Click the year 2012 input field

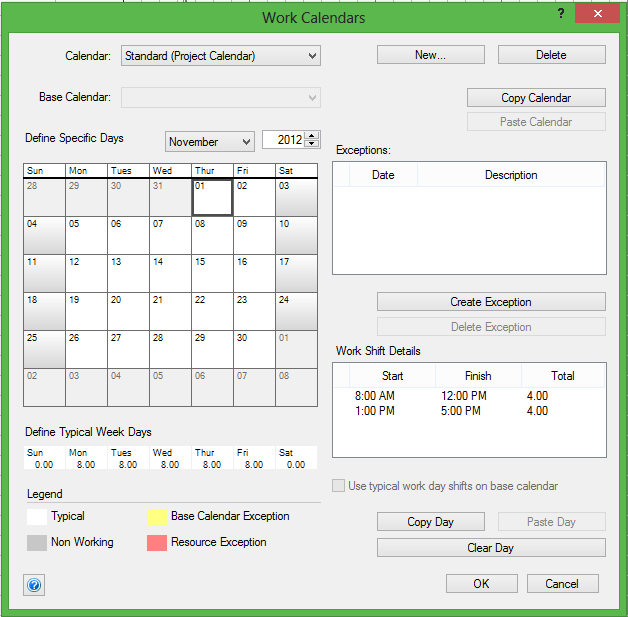[283, 141]
